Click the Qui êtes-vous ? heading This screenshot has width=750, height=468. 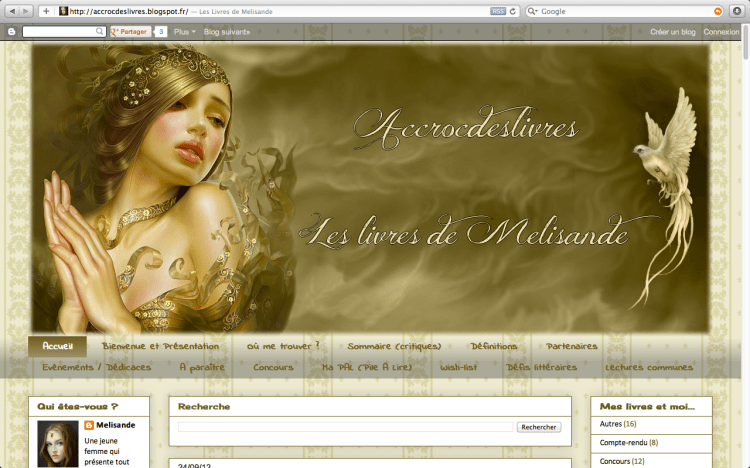77,406
